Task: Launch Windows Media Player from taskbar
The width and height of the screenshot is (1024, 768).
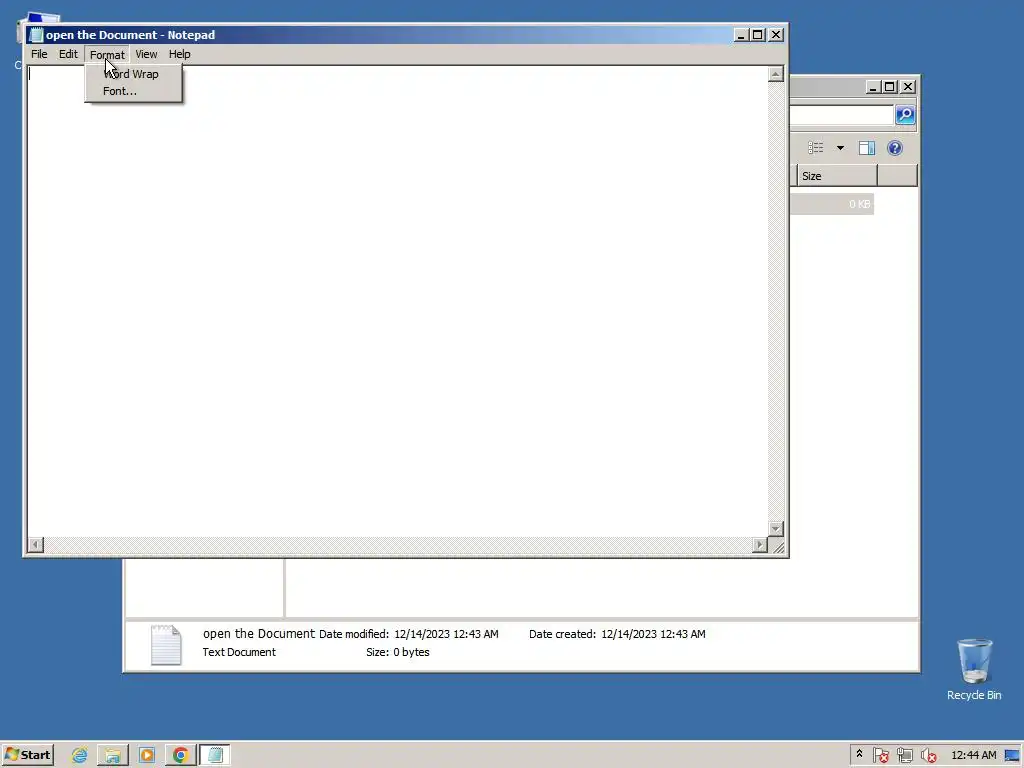Action: (147, 756)
